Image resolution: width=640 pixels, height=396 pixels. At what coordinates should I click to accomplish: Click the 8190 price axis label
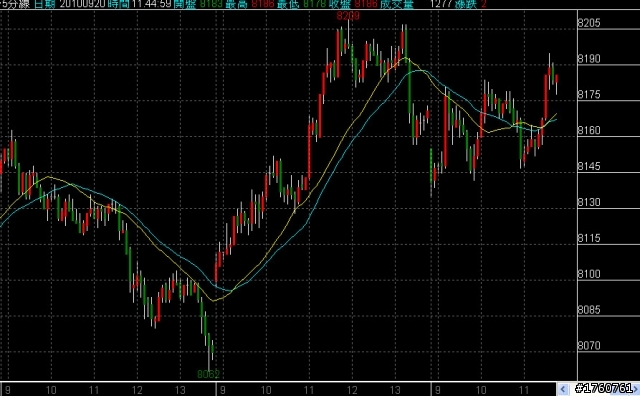tap(589, 59)
